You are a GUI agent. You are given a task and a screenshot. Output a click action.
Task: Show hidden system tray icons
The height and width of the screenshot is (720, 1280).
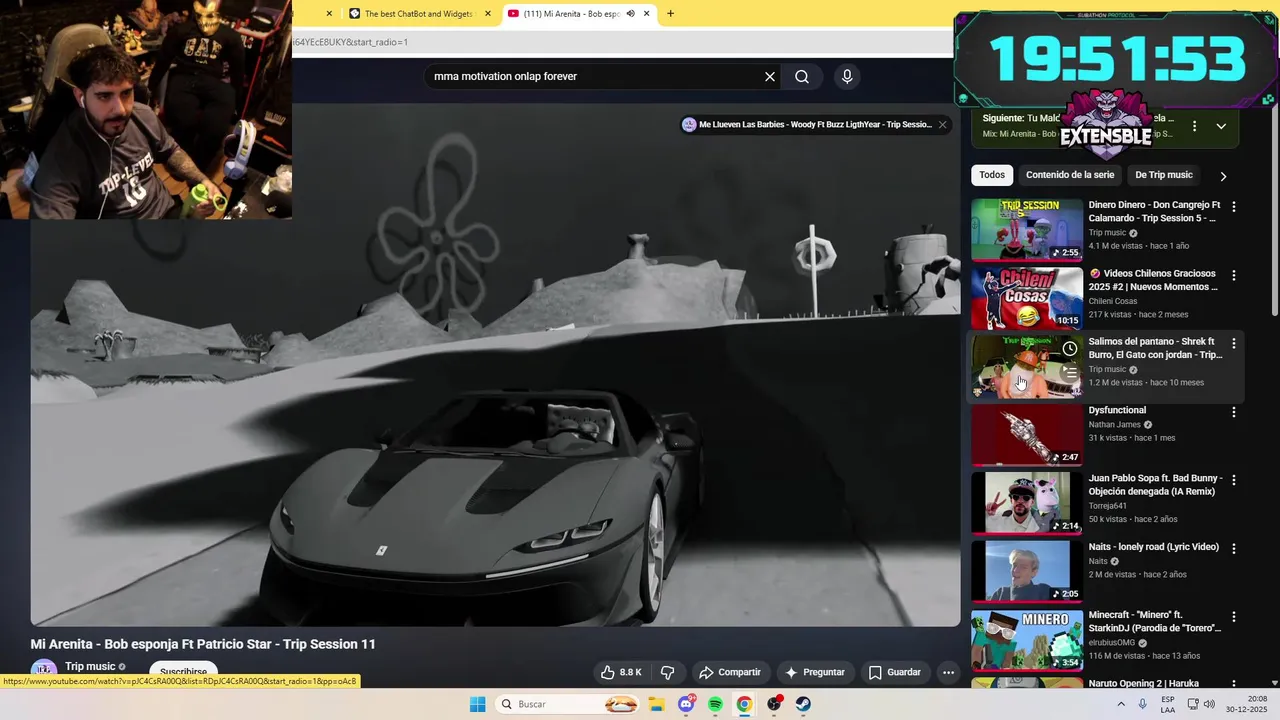1121,704
